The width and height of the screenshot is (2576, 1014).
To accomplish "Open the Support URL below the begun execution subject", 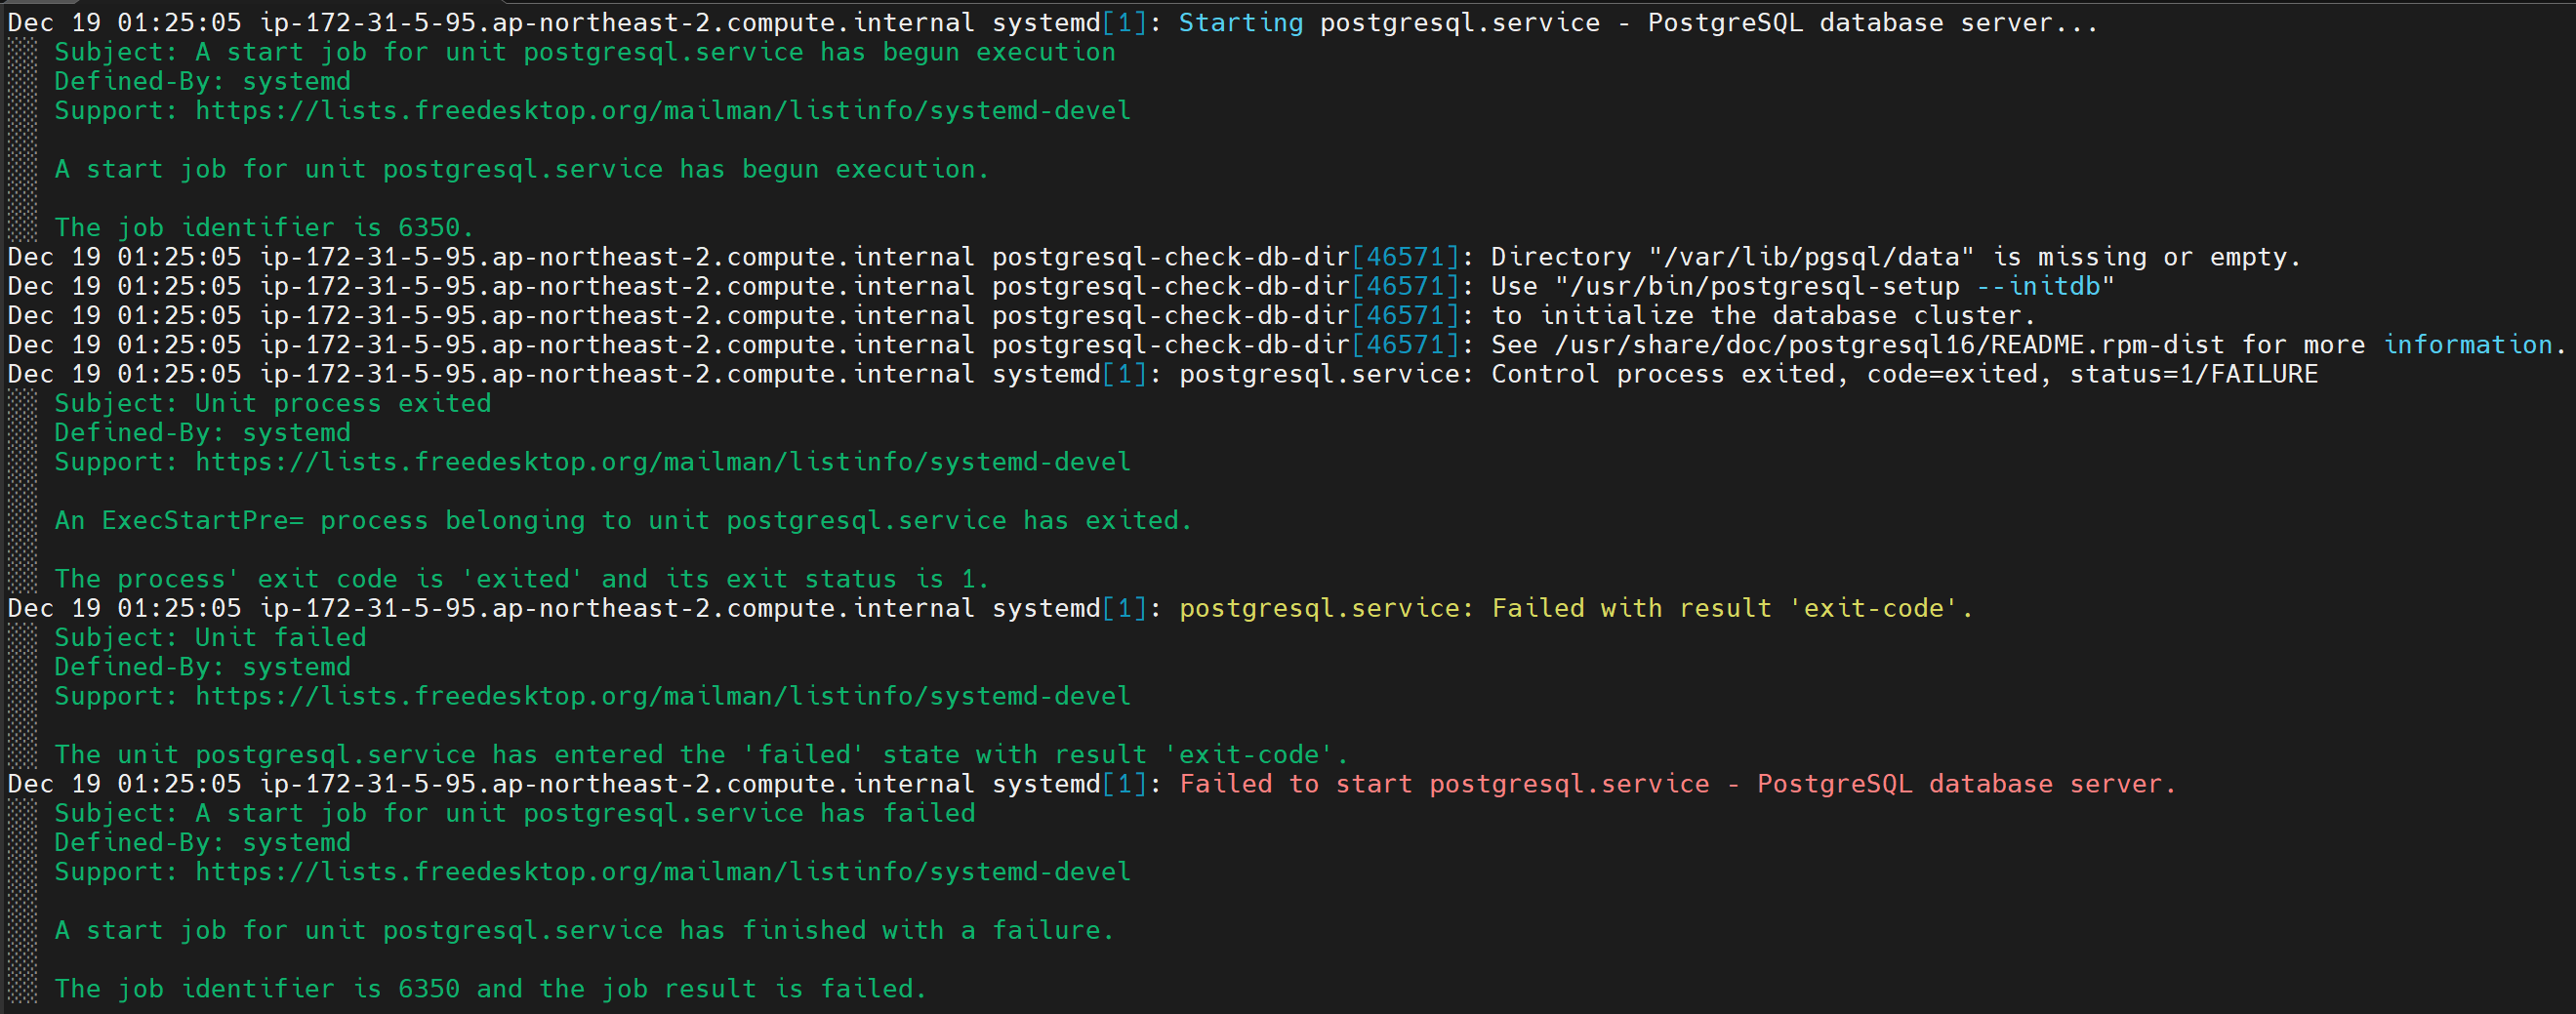I will (663, 110).
